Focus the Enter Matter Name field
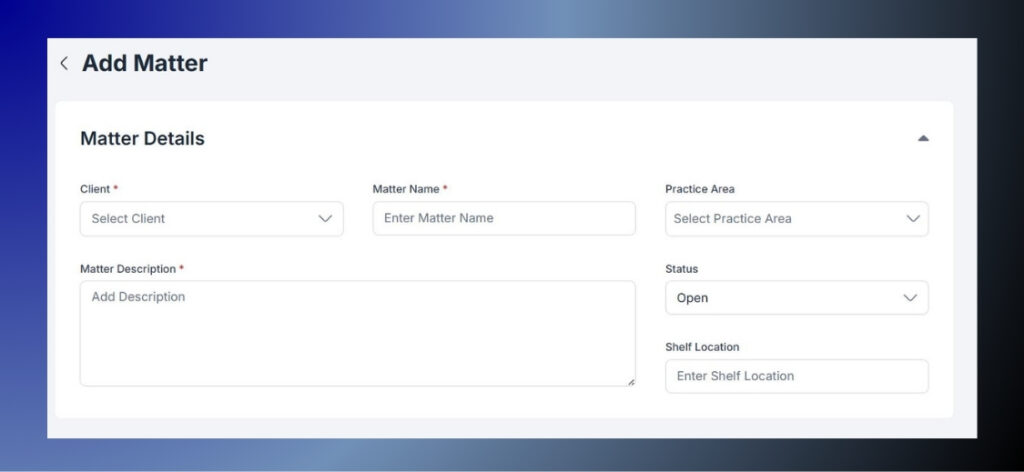The height and width of the screenshot is (472, 1024). point(503,218)
